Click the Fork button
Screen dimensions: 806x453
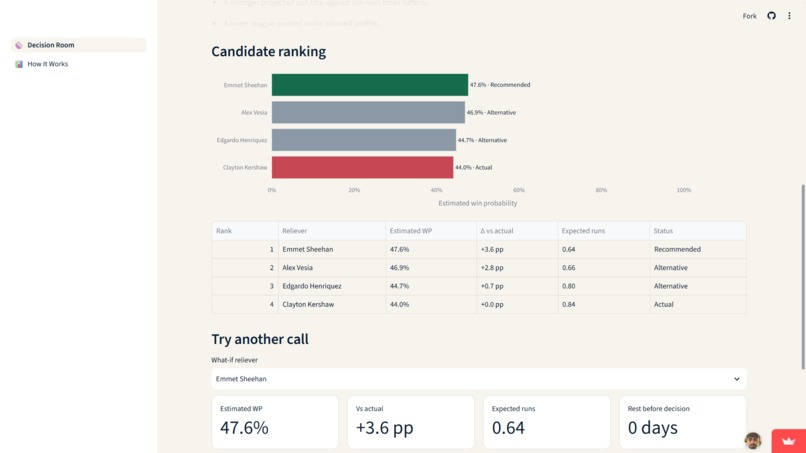click(749, 16)
